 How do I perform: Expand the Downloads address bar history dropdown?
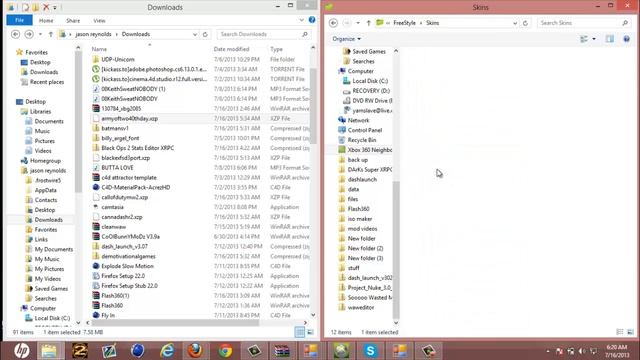pos(195,34)
